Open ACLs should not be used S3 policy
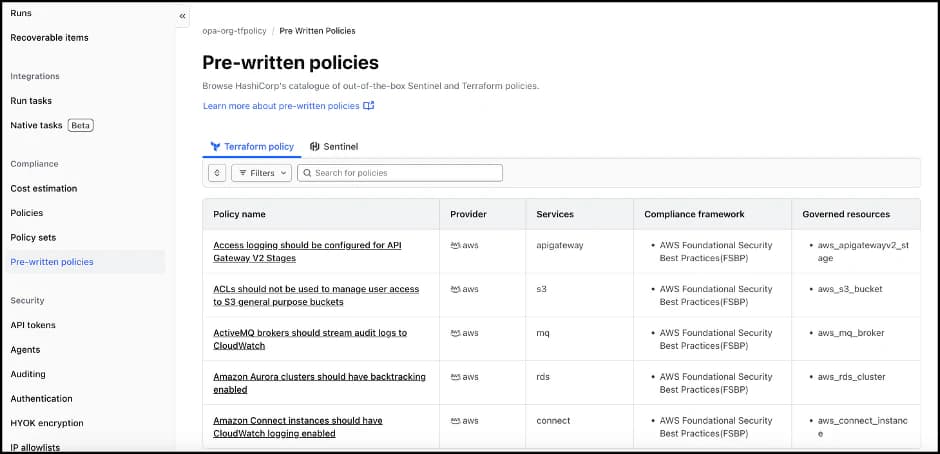940x454 pixels. [x=316, y=296]
